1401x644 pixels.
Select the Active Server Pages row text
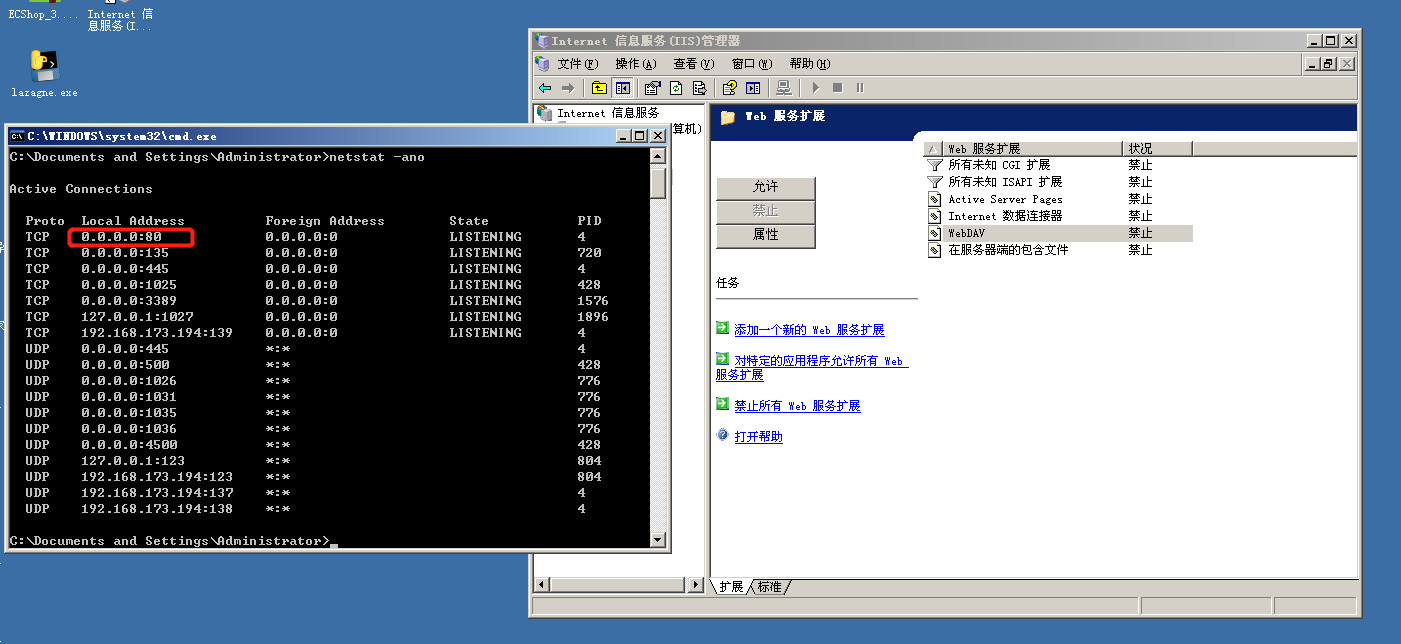(x=1005, y=199)
